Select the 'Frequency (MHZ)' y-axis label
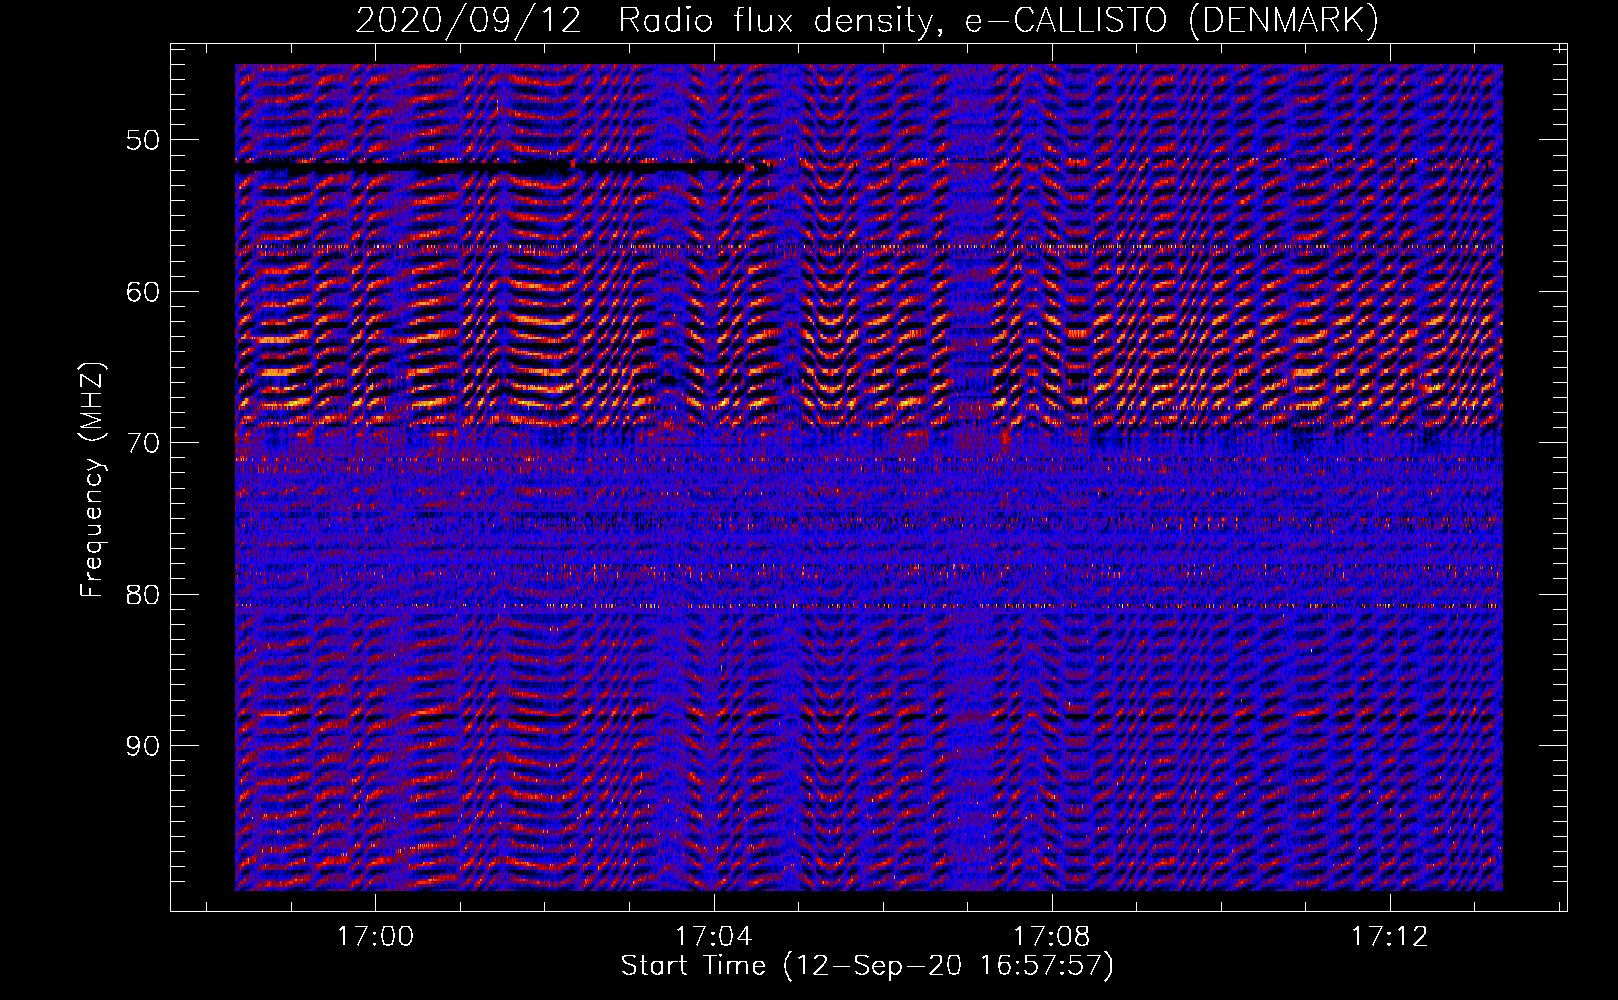Screen dimensions: 1618x1000 click(92, 480)
